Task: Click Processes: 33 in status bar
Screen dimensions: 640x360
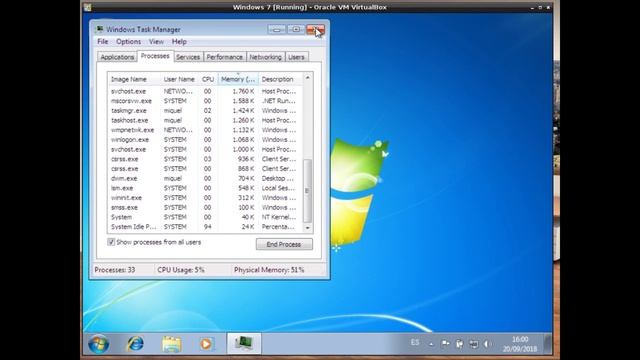Action: 115,270
